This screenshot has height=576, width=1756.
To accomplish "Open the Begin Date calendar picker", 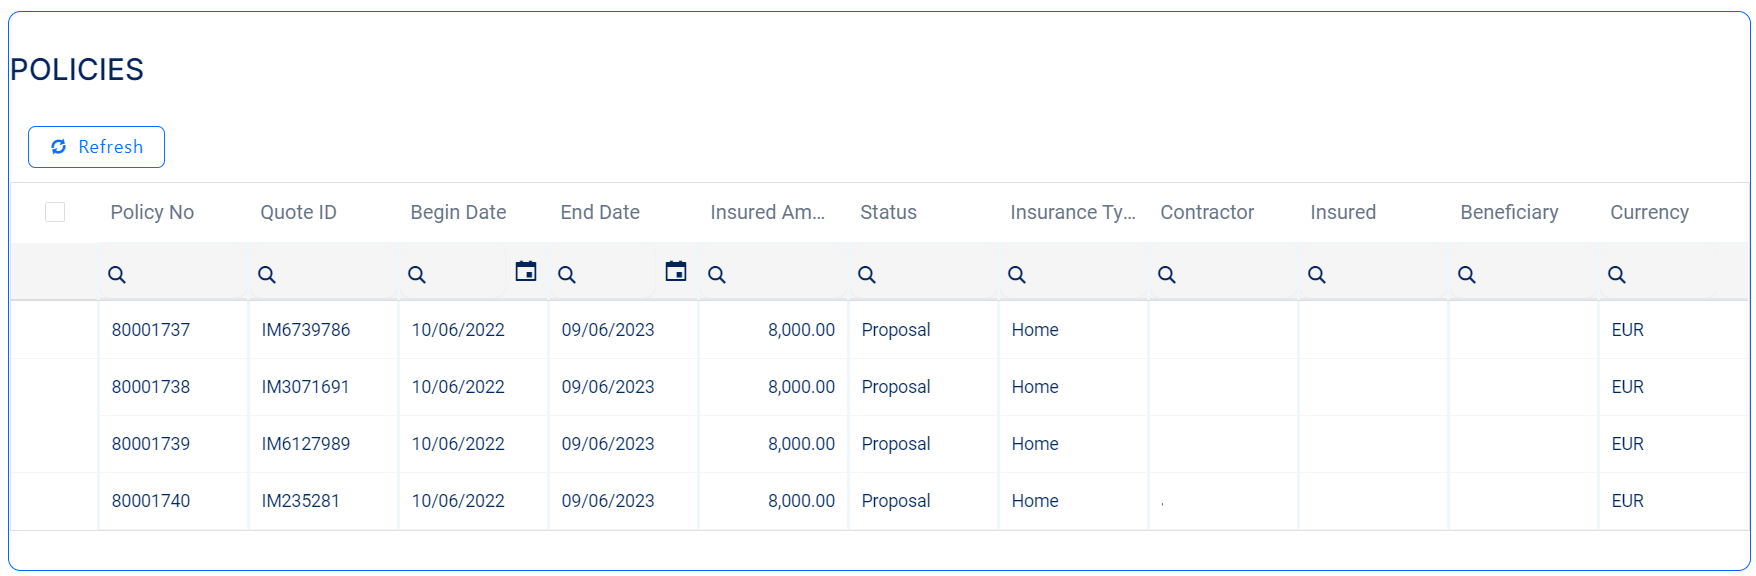I will (x=526, y=271).
